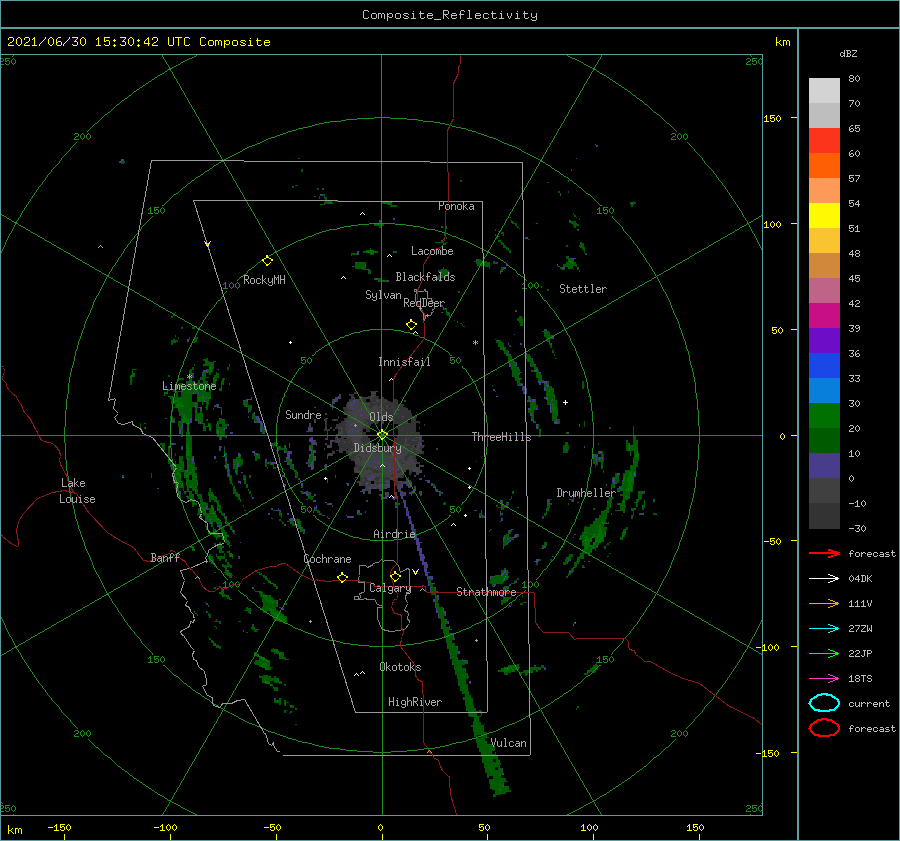Image resolution: width=900 pixels, height=841 pixels.
Task: Click the Strathmore label
Action: (486, 592)
